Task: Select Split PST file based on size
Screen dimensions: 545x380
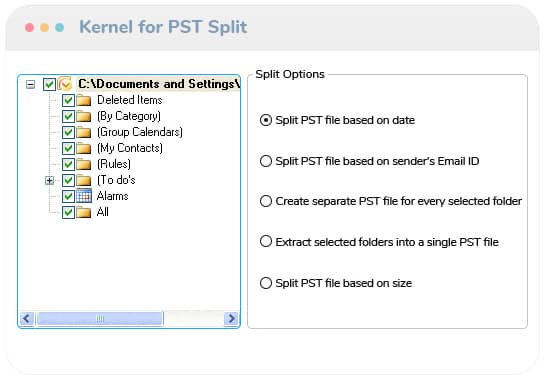Action: (x=266, y=283)
